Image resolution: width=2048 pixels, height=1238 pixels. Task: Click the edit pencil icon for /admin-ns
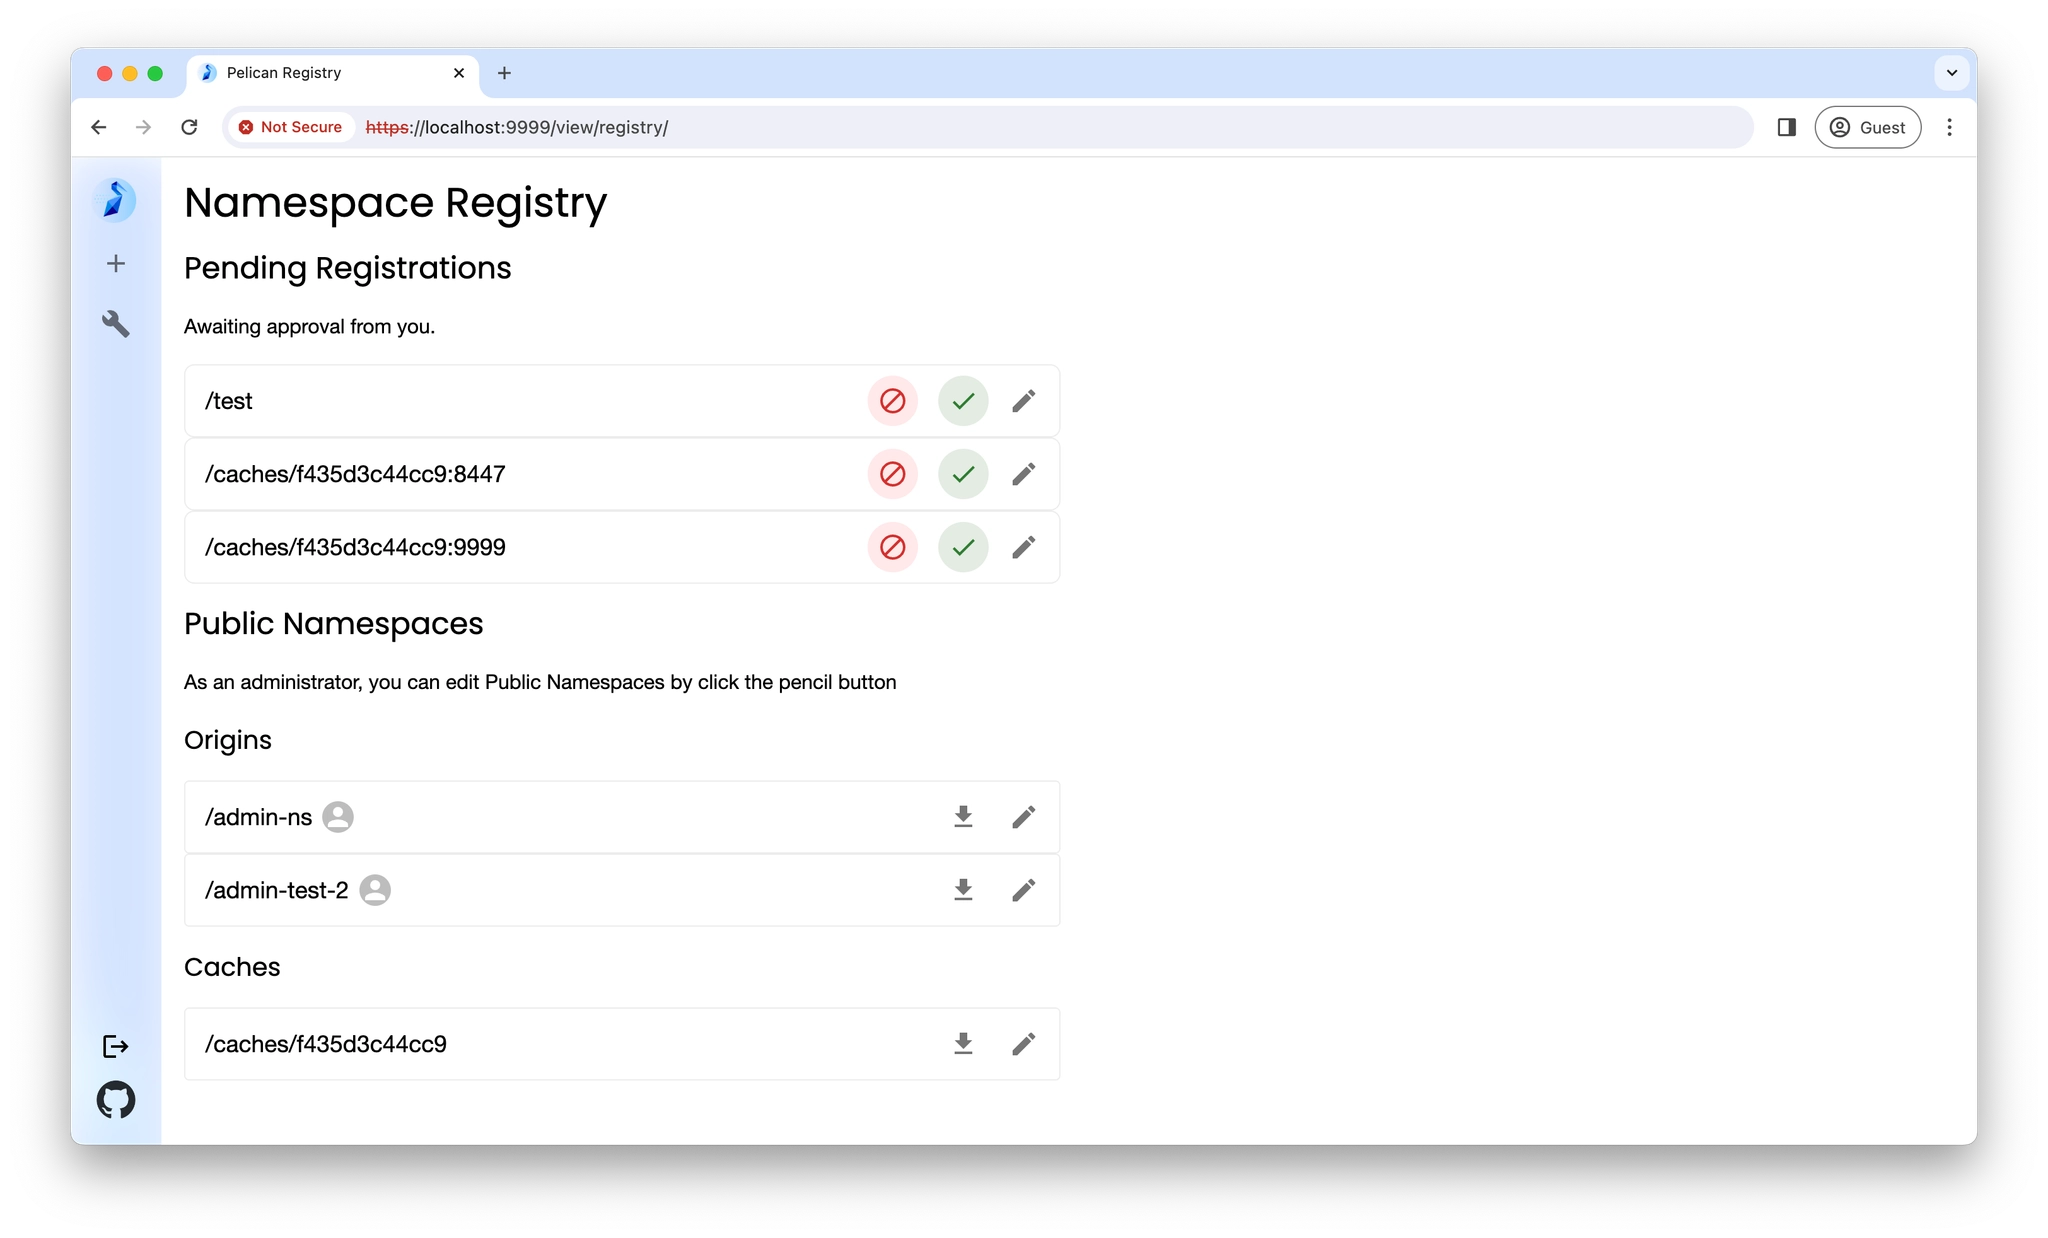[1024, 817]
